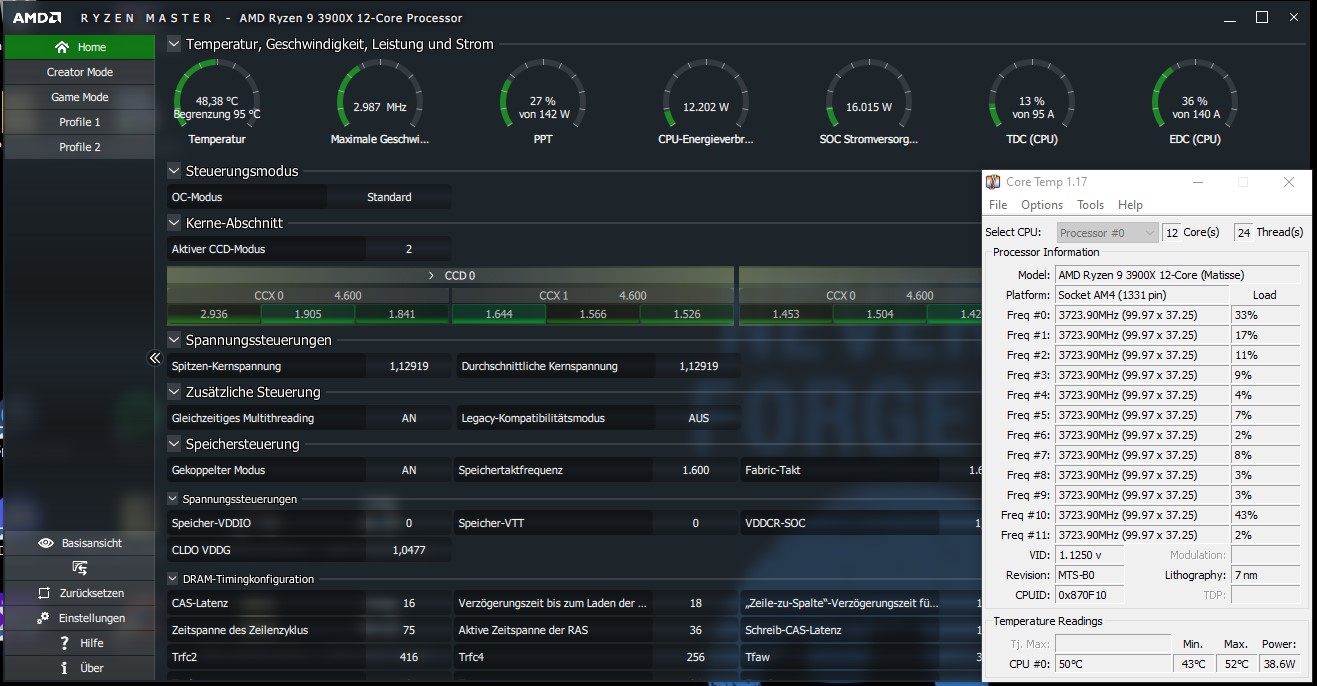Open the Options menu in Core Temp
The image size is (1317, 686).
(1042, 205)
